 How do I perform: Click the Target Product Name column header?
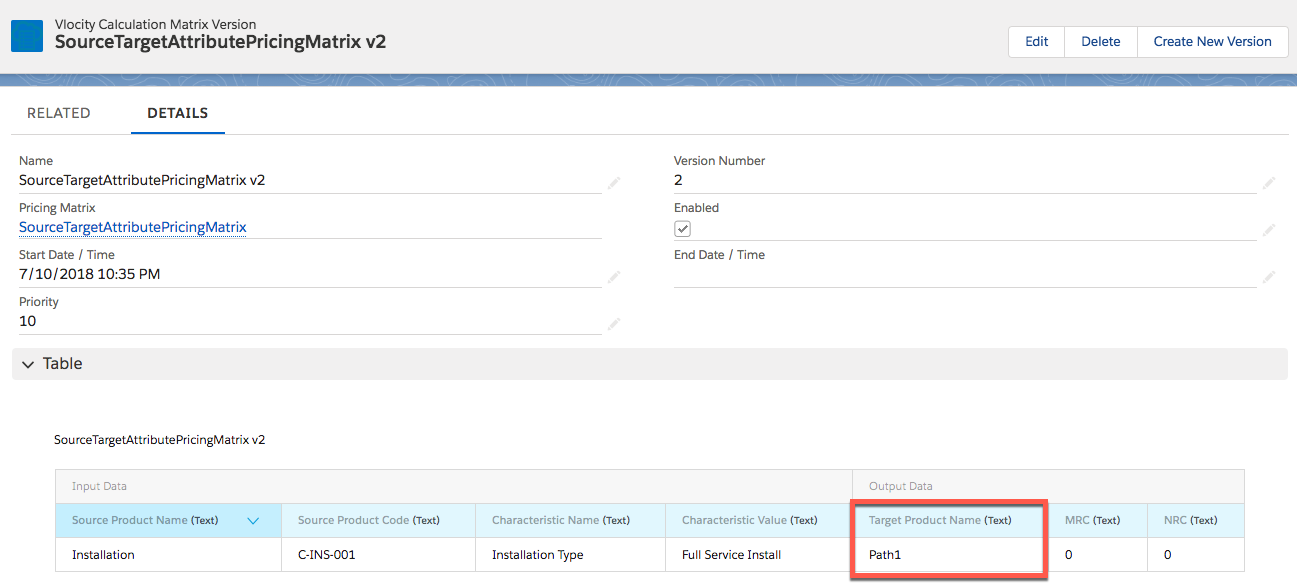click(950, 520)
